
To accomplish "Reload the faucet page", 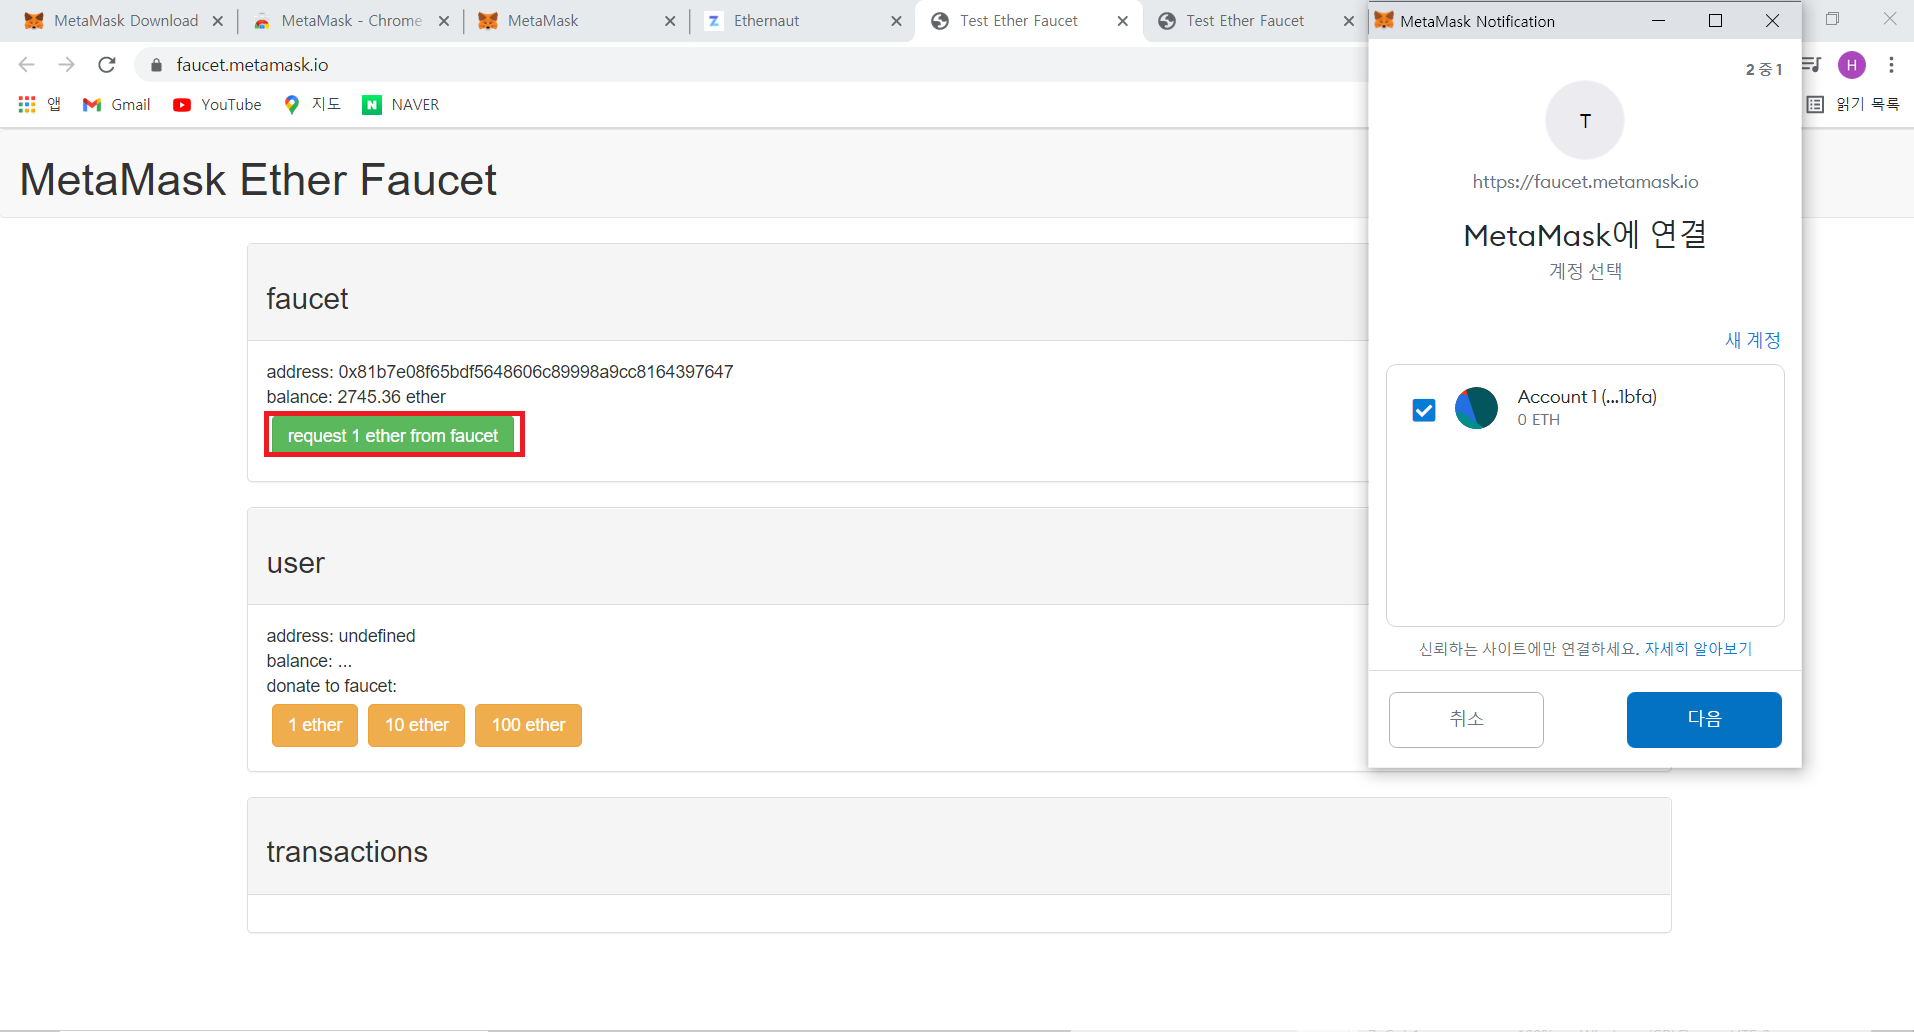I will 107,65.
